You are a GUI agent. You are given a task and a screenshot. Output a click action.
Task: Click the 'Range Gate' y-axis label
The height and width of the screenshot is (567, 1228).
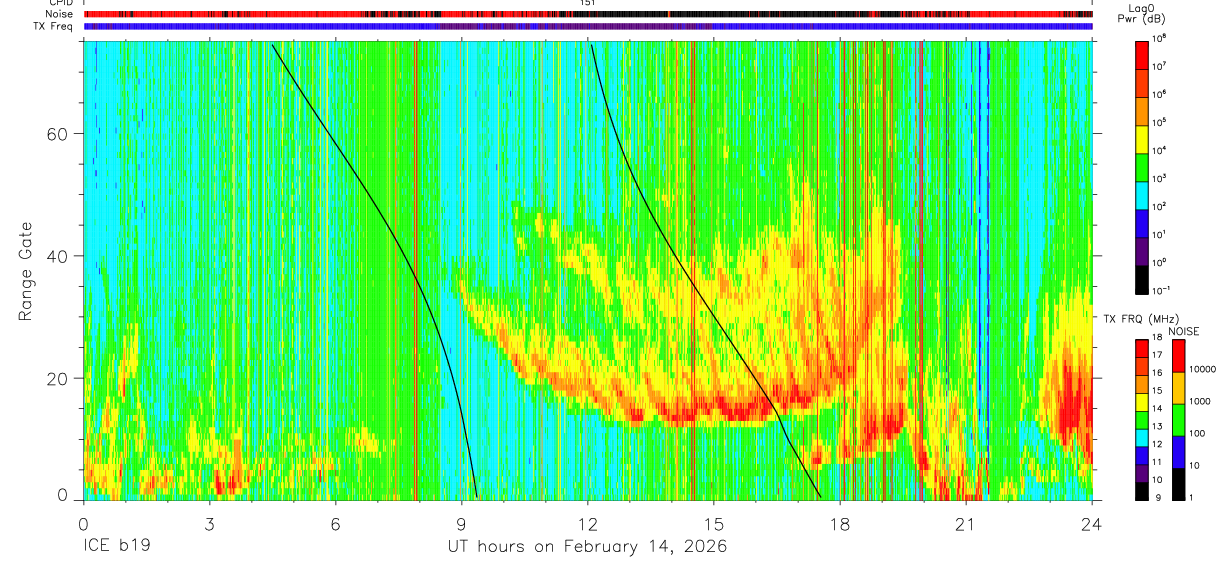tap(27, 271)
